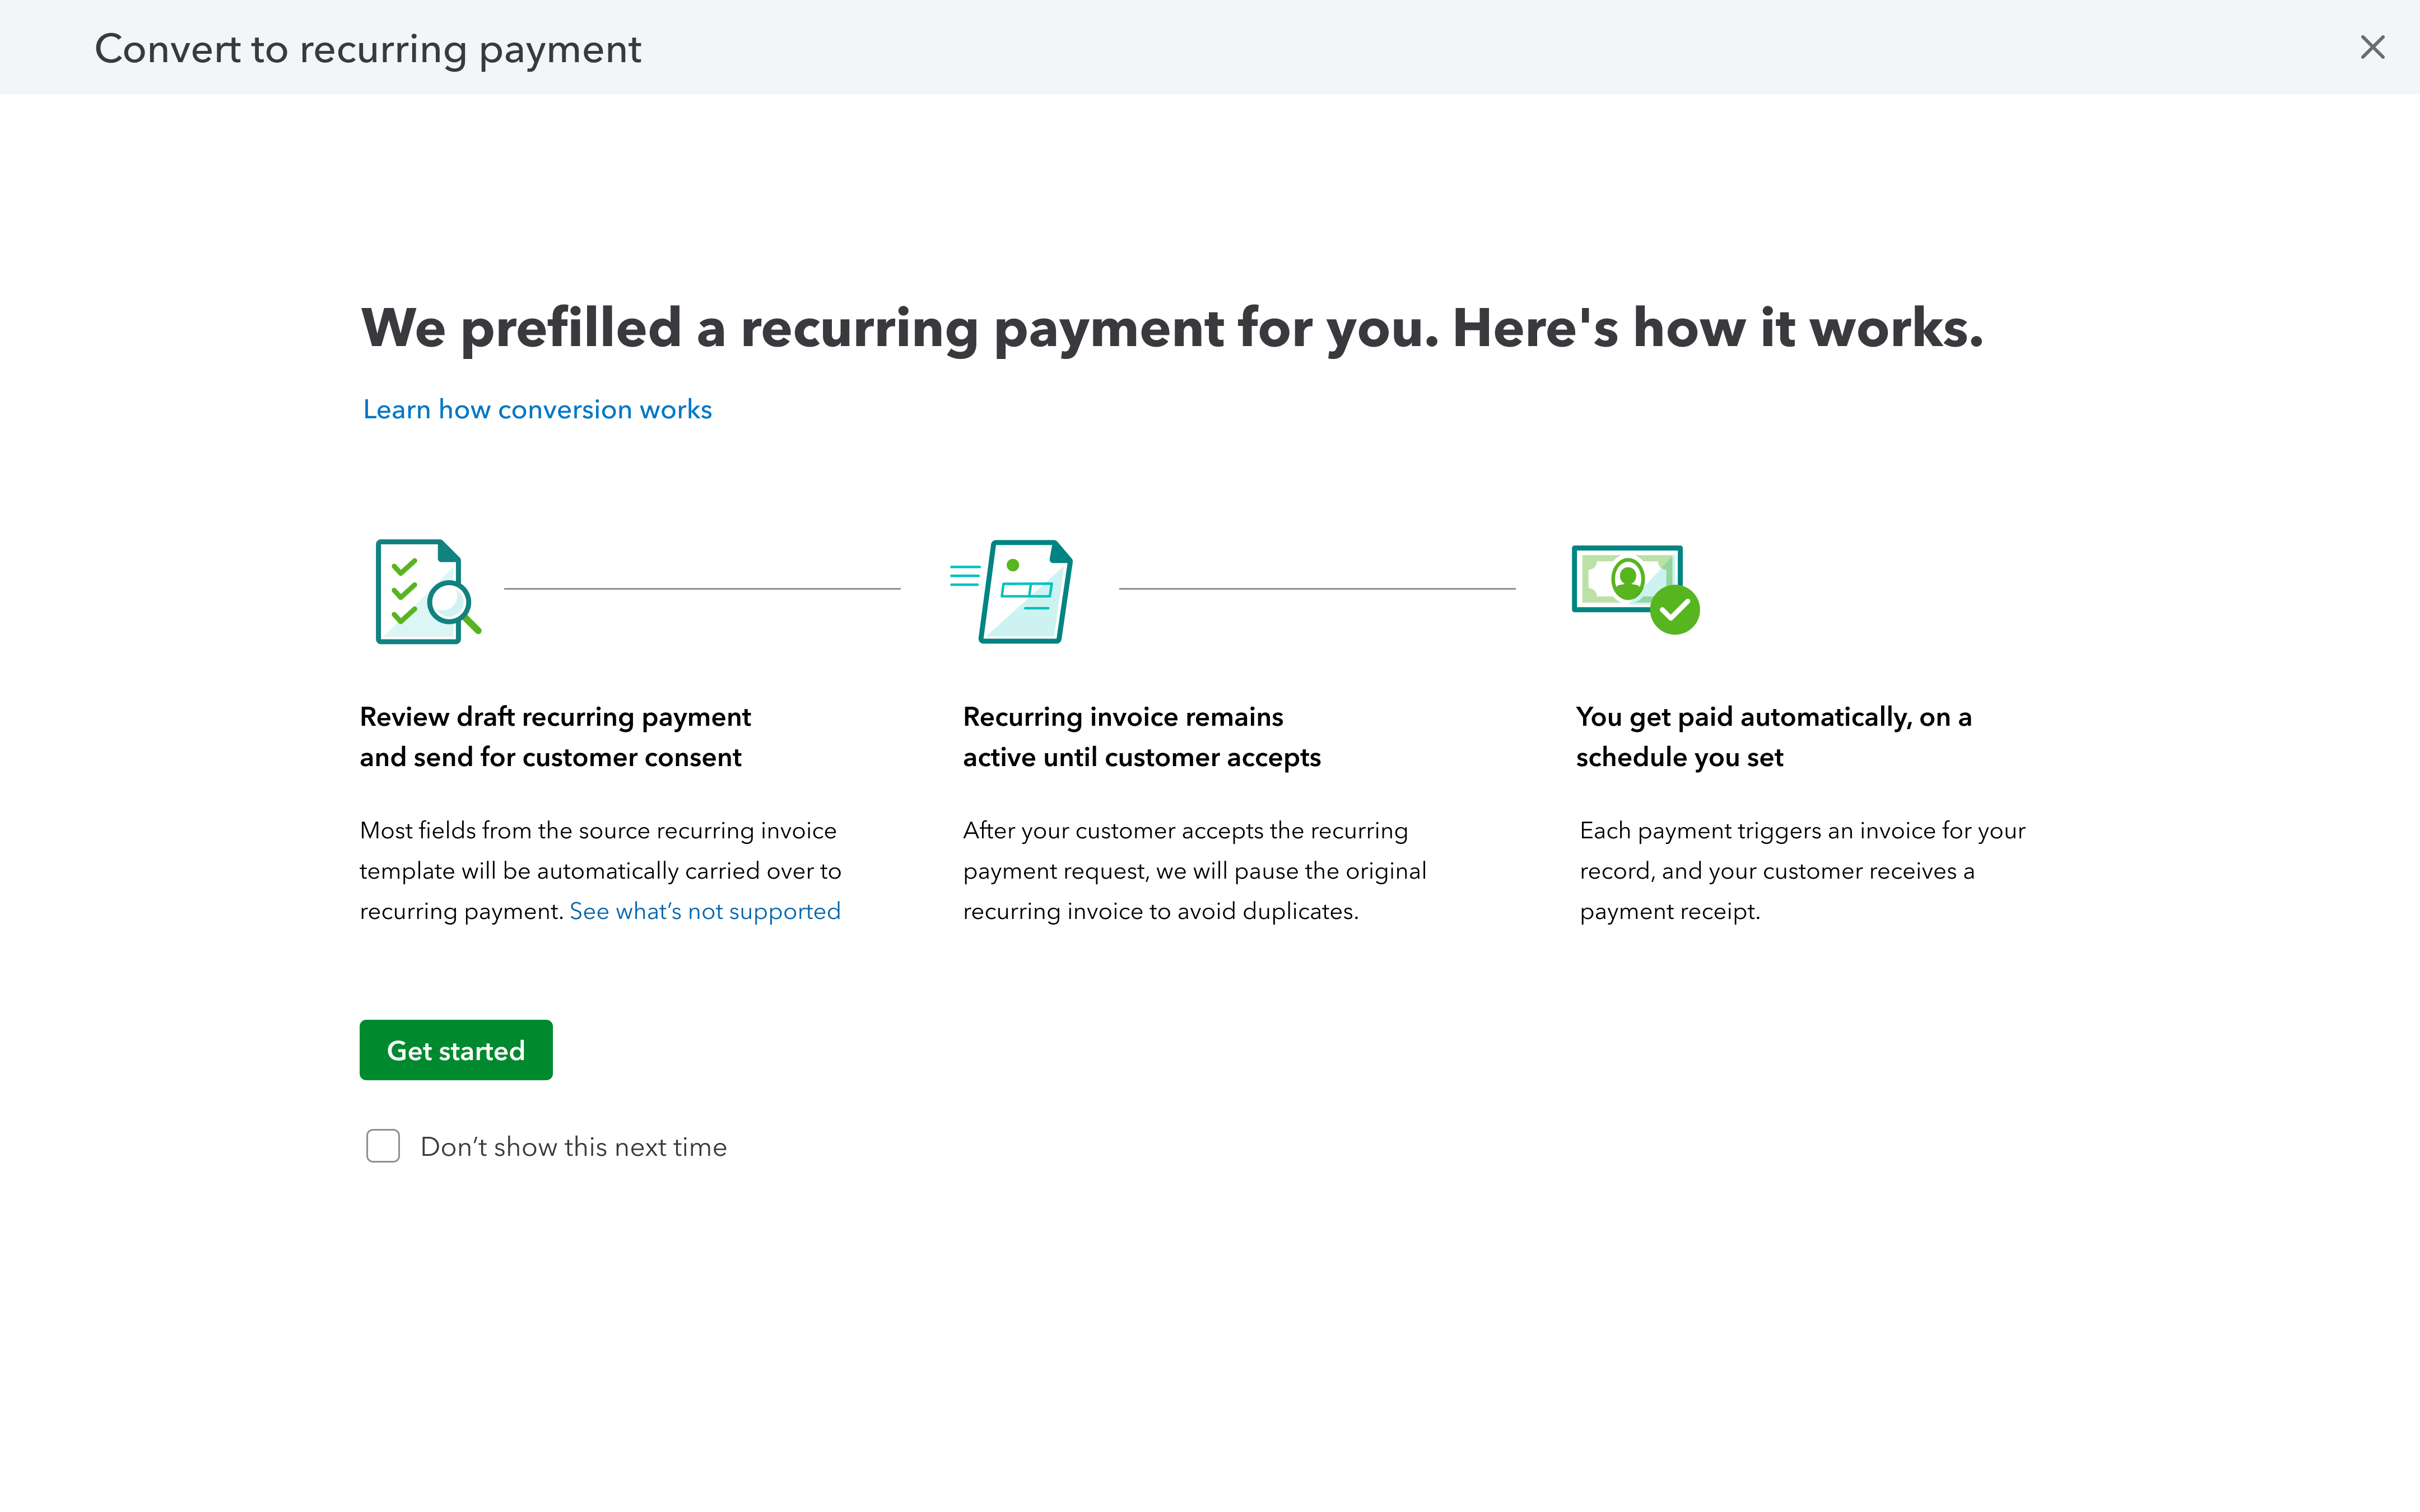Click the "We prefilled a recurring payment" headline
The height and width of the screenshot is (1512, 2420).
coord(1171,328)
